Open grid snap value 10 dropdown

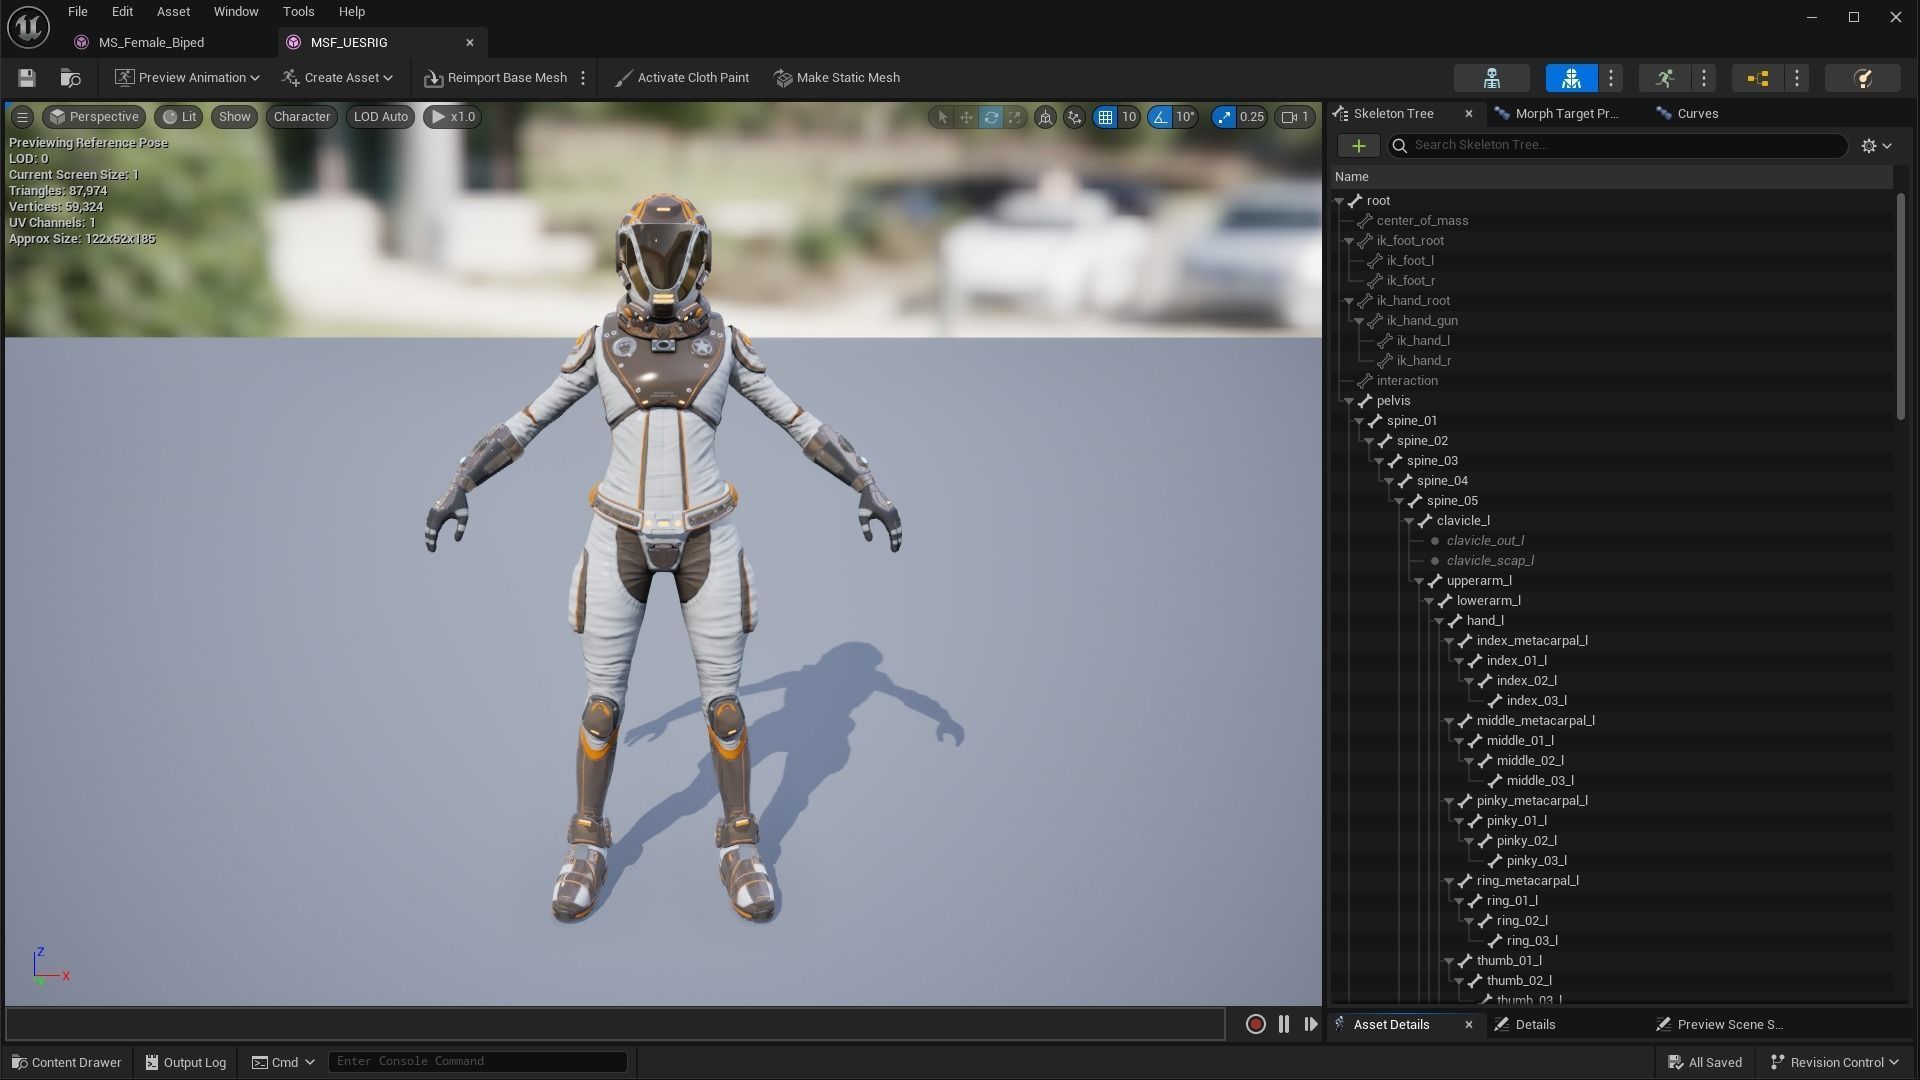[x=1128, y=117]
